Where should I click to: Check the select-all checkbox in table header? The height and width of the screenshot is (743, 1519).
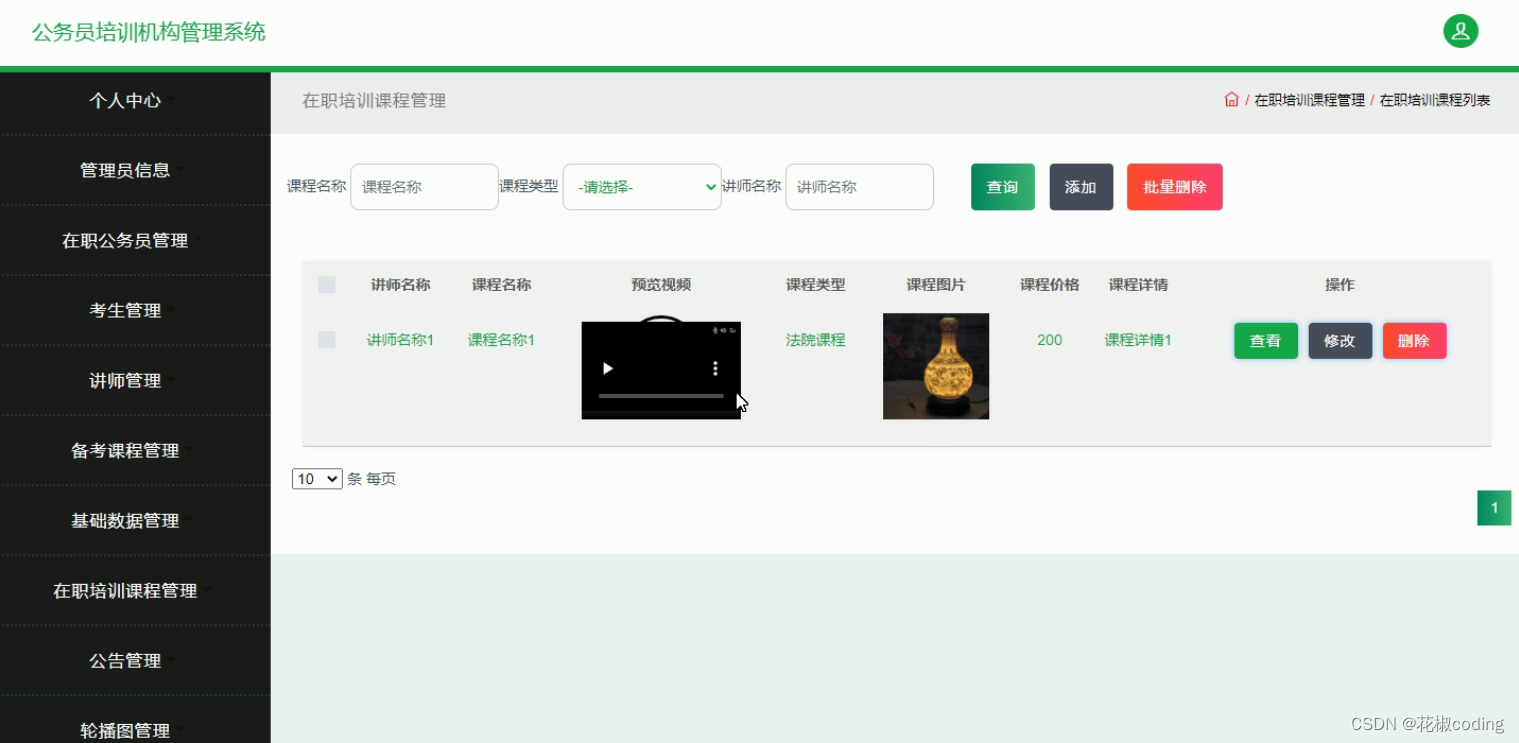[x=326, y=284]
